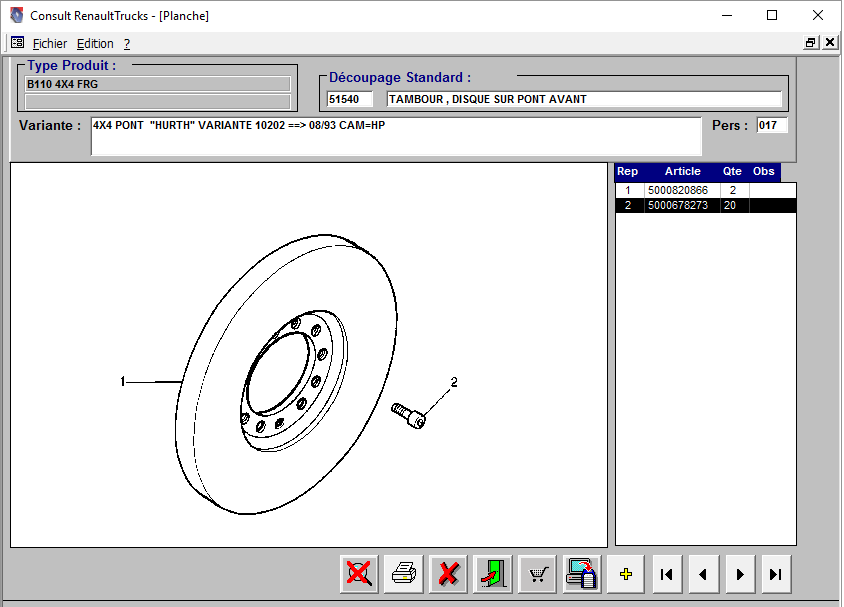Viewport: 844px width, 607px height.
Task: Go to the previous plate
Action: point(703,574)
